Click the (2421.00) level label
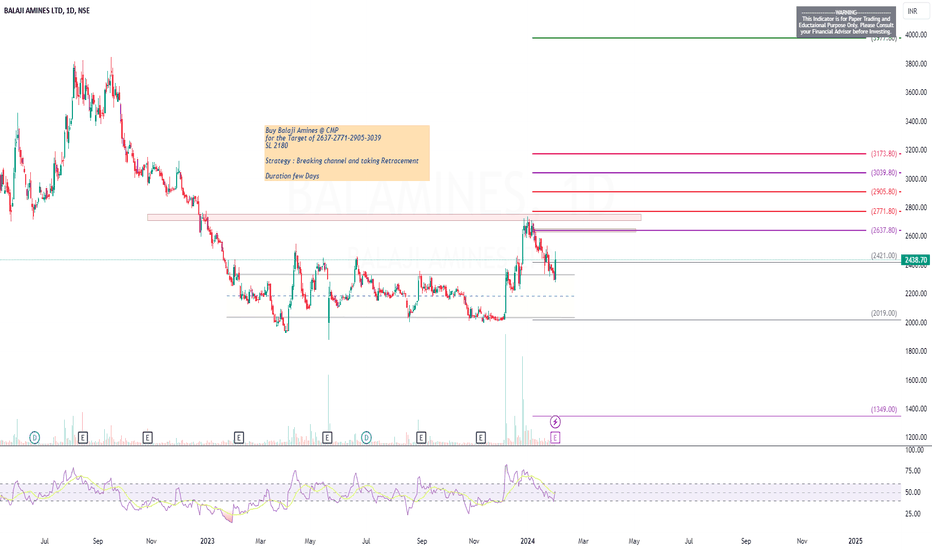This screenshot has height=550, width=932. [884, 256]
